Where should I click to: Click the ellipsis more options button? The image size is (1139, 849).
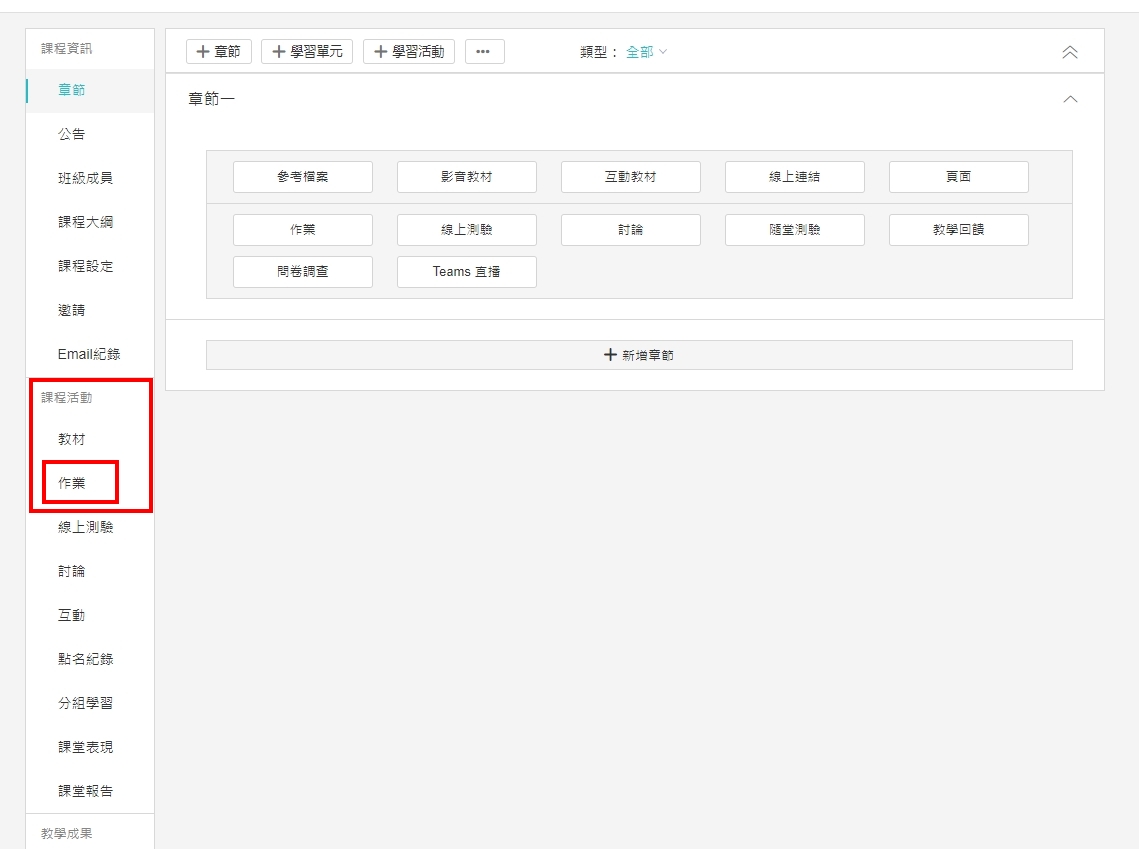[x=484, y=52]
